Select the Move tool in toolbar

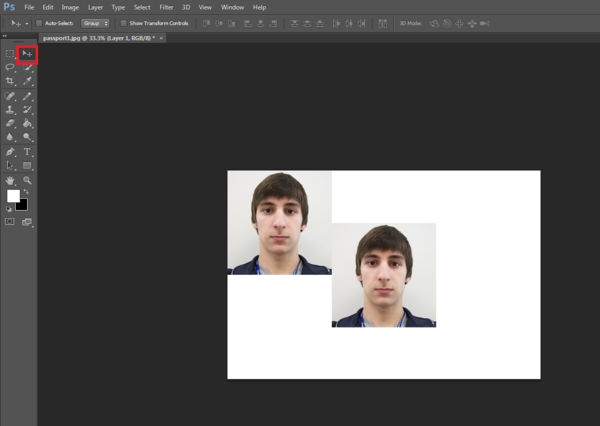(27, 54)
